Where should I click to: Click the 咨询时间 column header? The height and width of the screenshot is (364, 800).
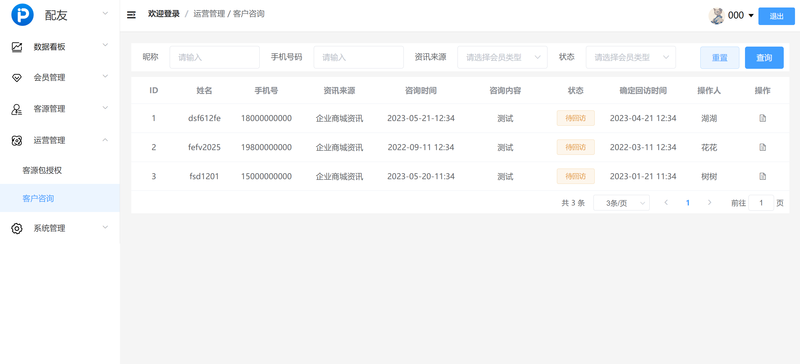[x=421, y=91]
